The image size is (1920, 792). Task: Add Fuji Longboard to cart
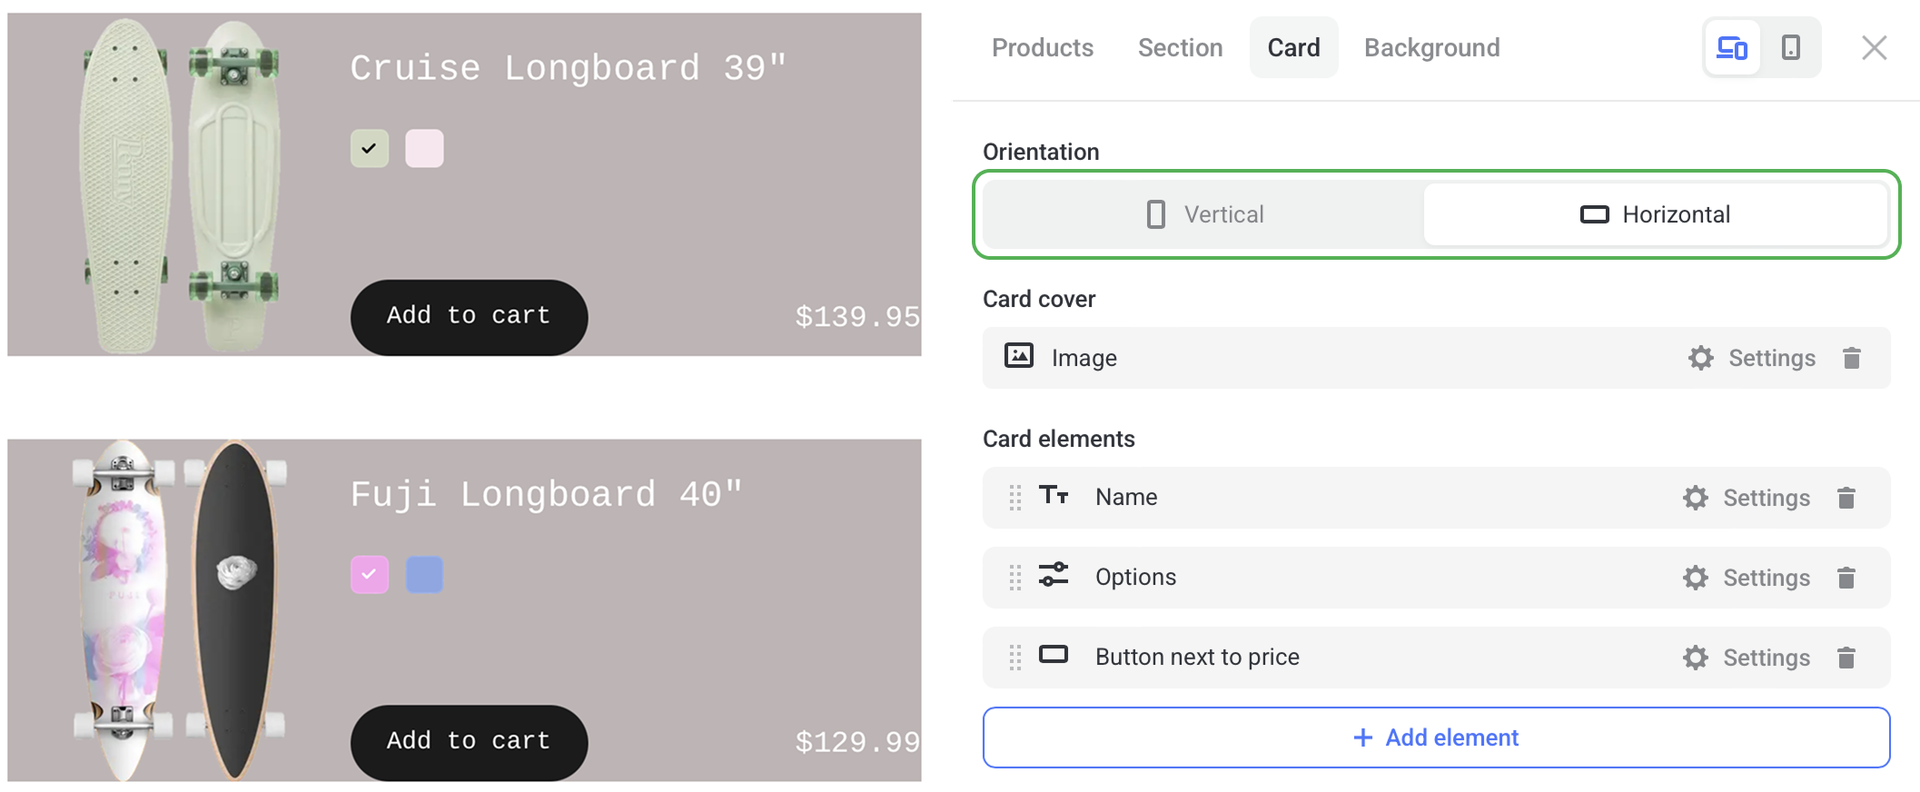pos(468,742)
